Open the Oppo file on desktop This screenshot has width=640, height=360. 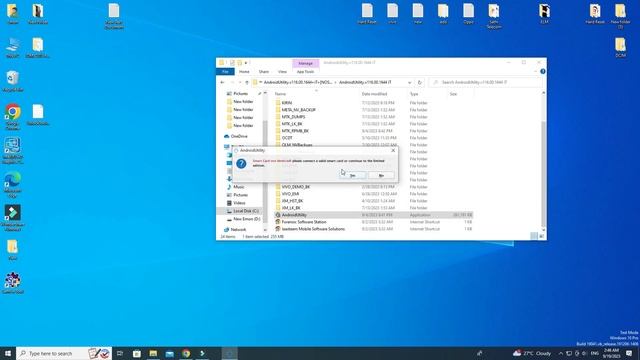468,13
